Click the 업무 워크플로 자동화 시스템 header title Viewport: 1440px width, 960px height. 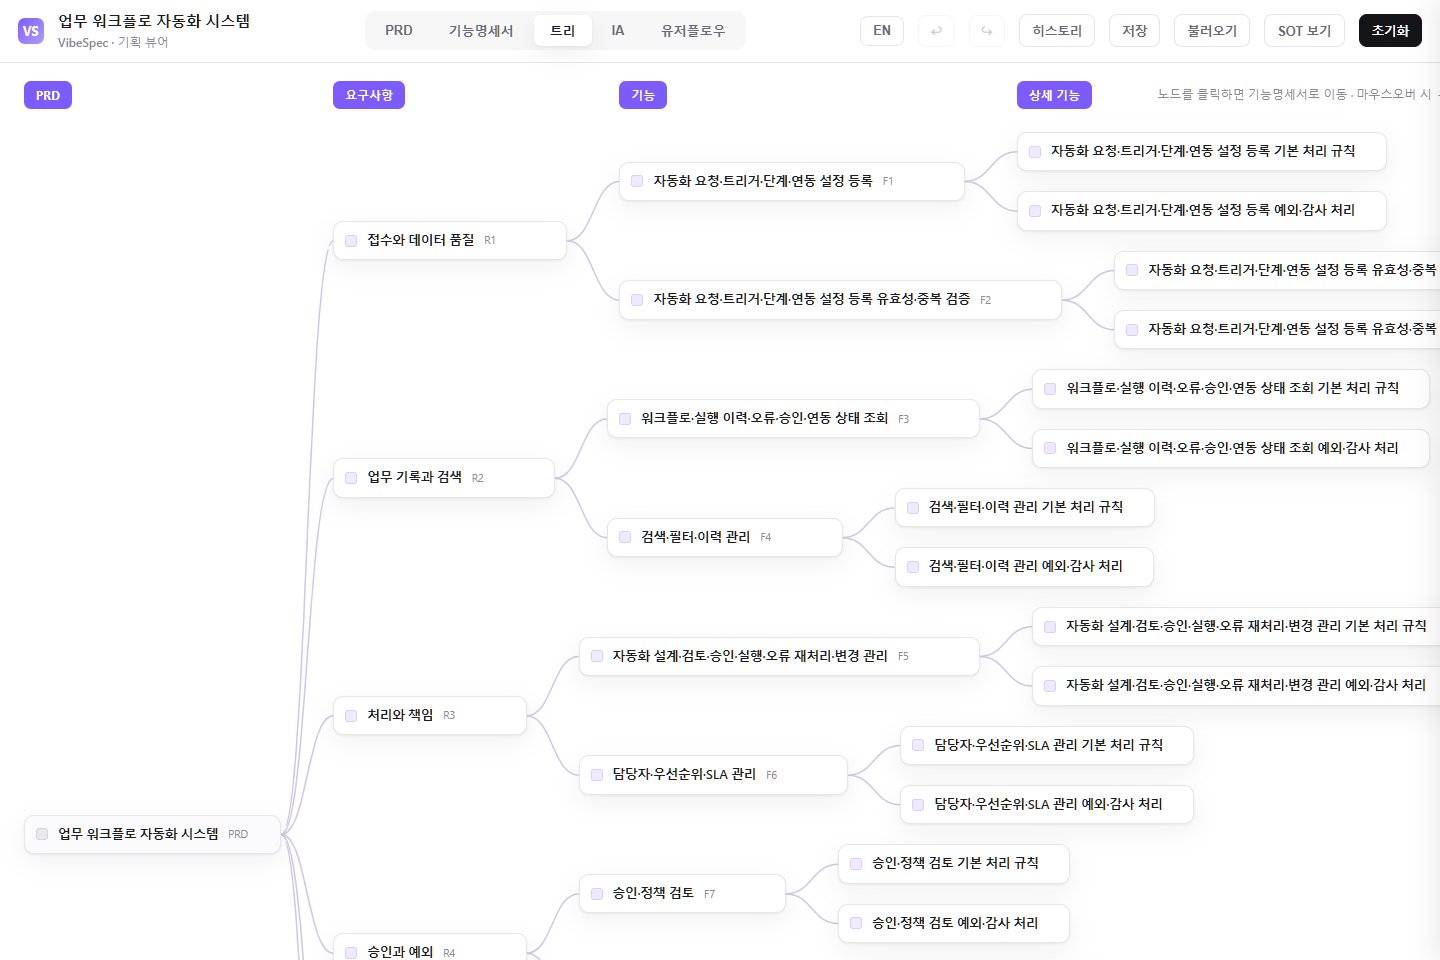tap(154, 21)
